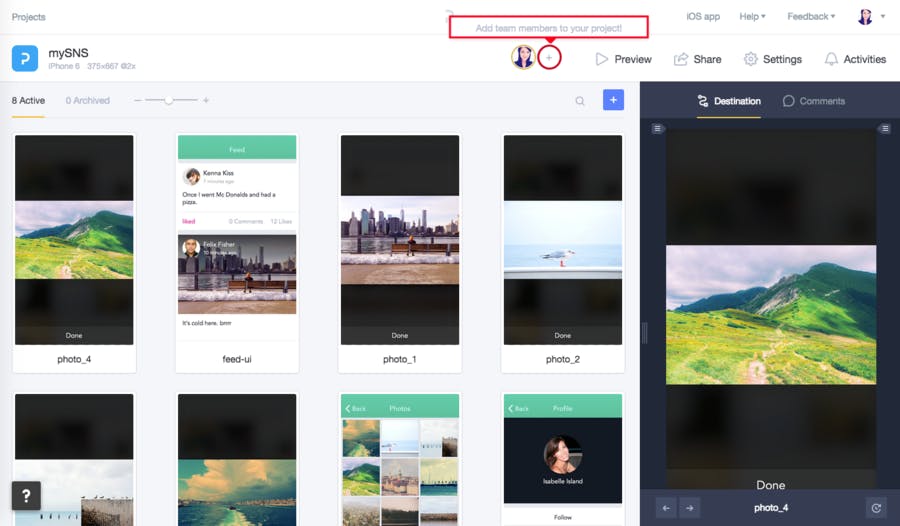
Task: Click the photo_4 label in preview footer
Action: point(771,508)
